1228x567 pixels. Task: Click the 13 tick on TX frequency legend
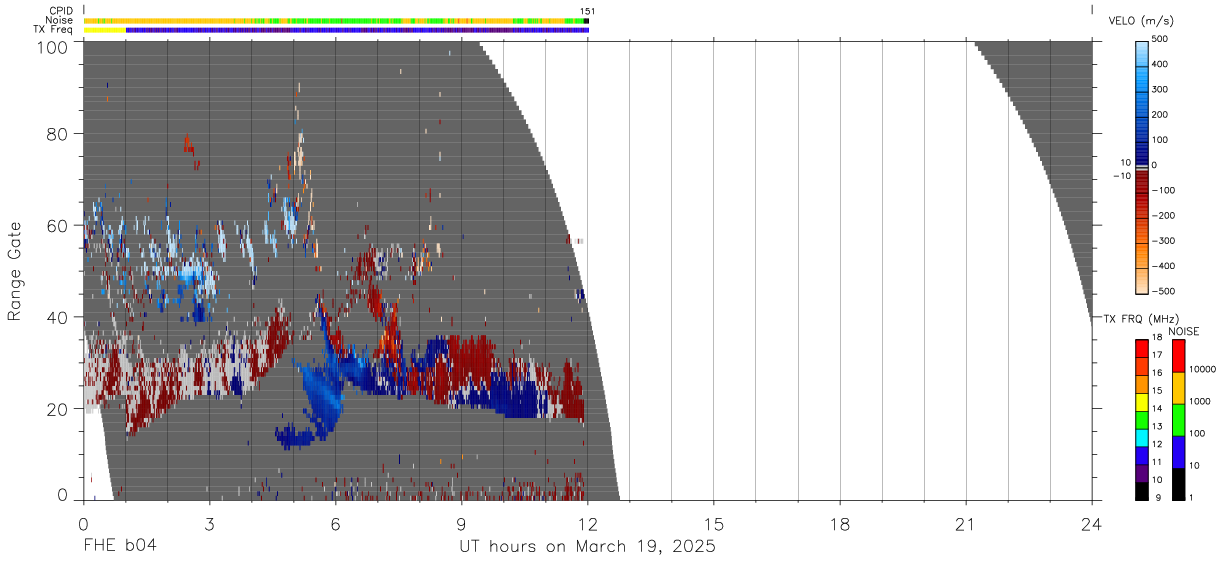click(1156, 427)
